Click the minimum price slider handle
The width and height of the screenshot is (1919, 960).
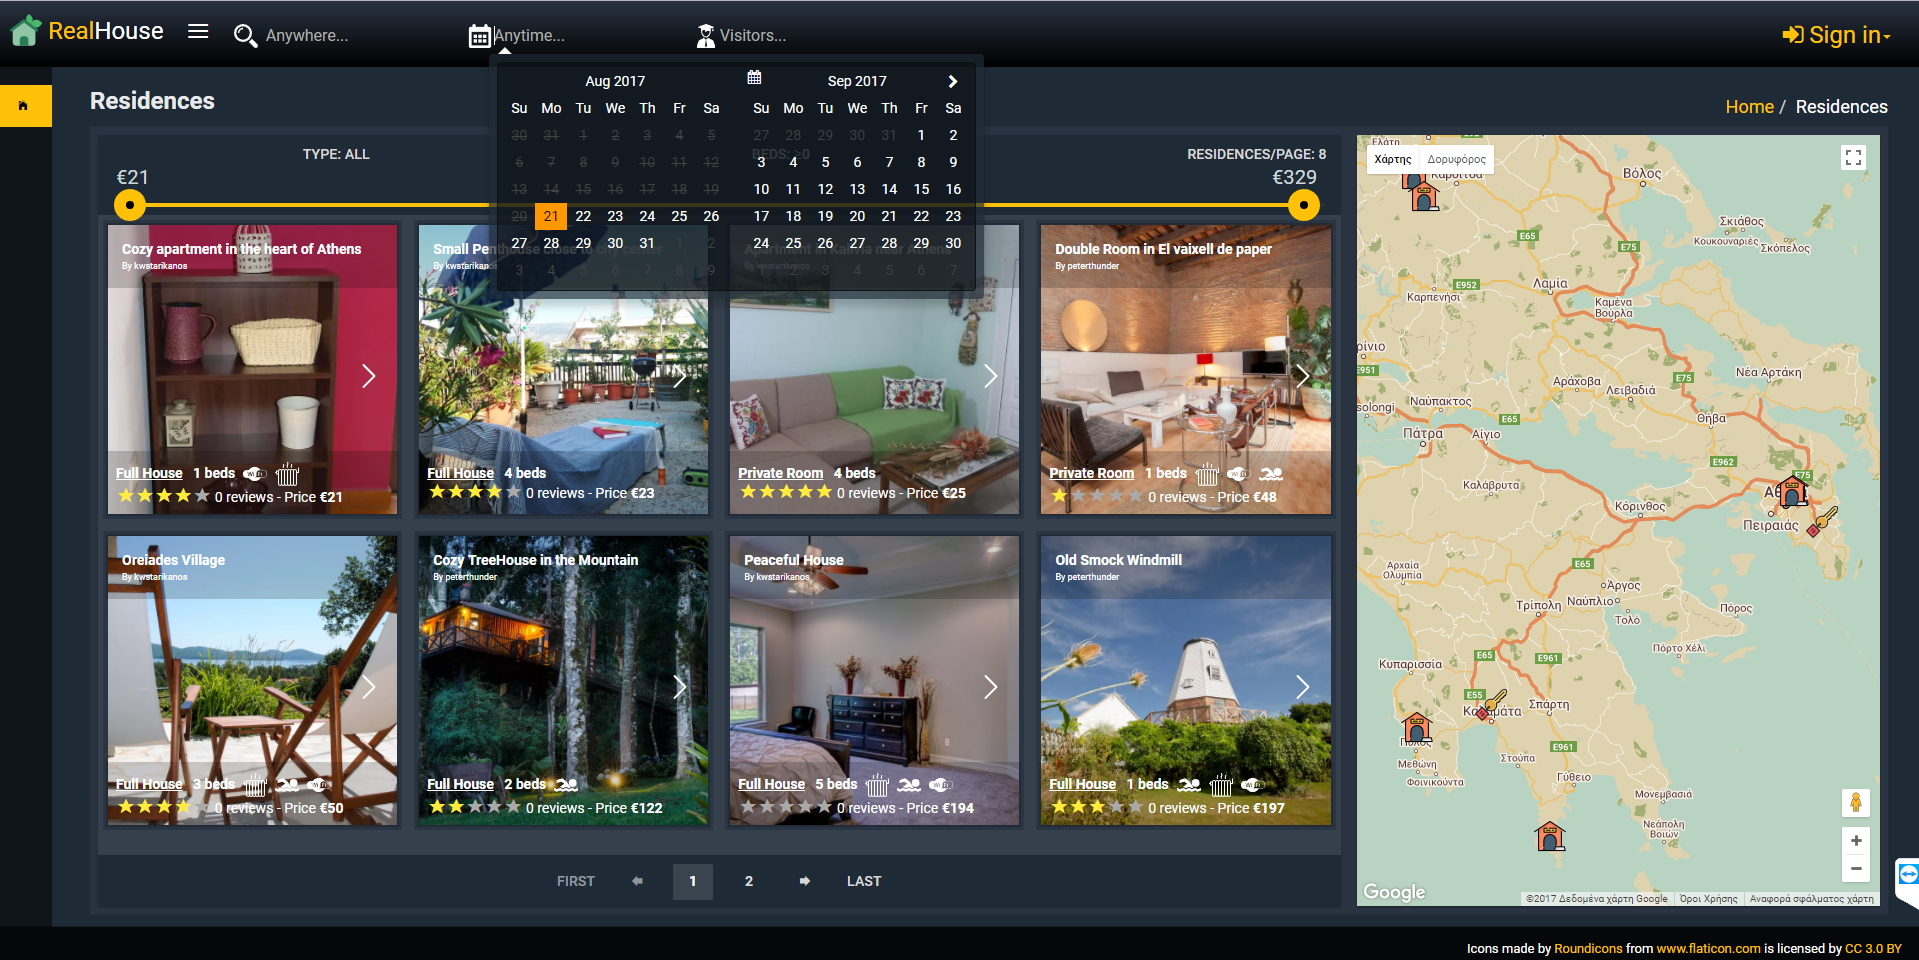[129, 205]
